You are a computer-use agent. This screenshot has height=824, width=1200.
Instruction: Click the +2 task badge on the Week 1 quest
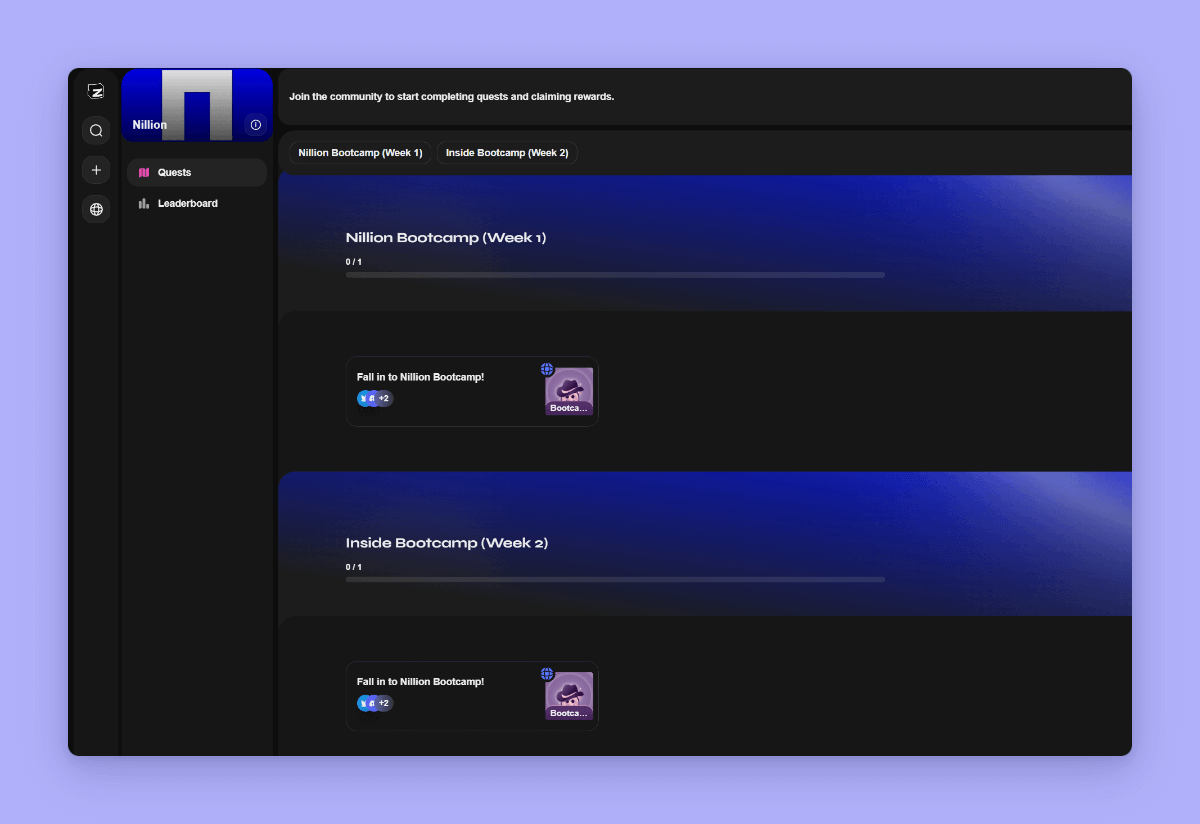[x=383, y=398]
